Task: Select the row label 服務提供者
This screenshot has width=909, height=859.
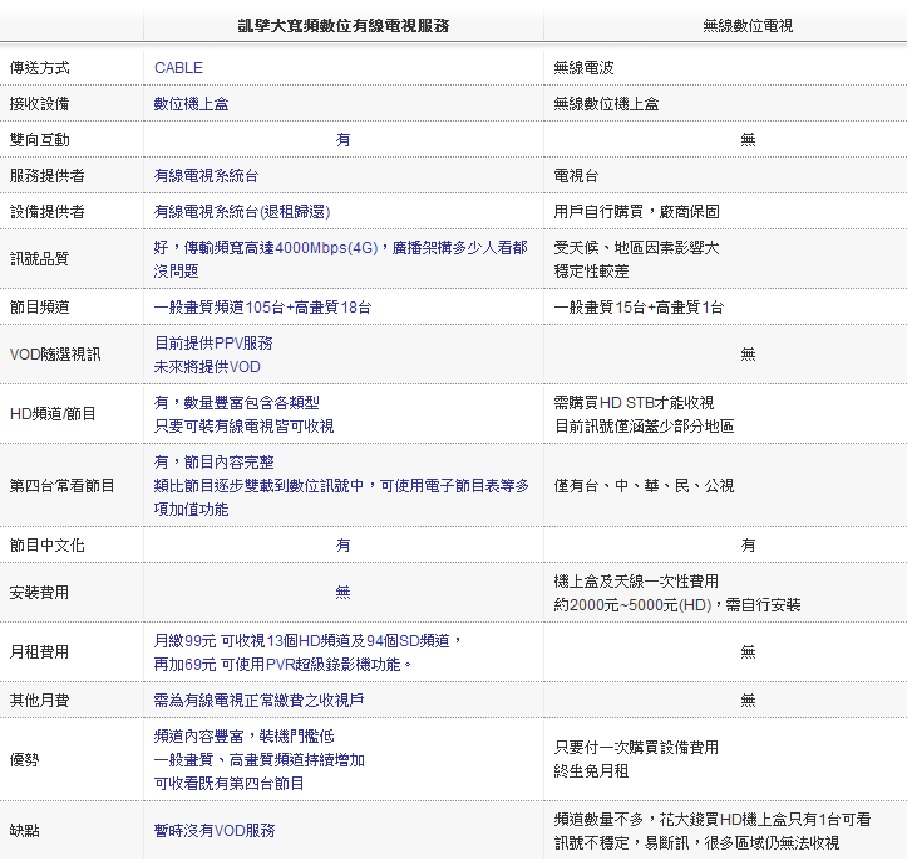Action: point(47,176)
